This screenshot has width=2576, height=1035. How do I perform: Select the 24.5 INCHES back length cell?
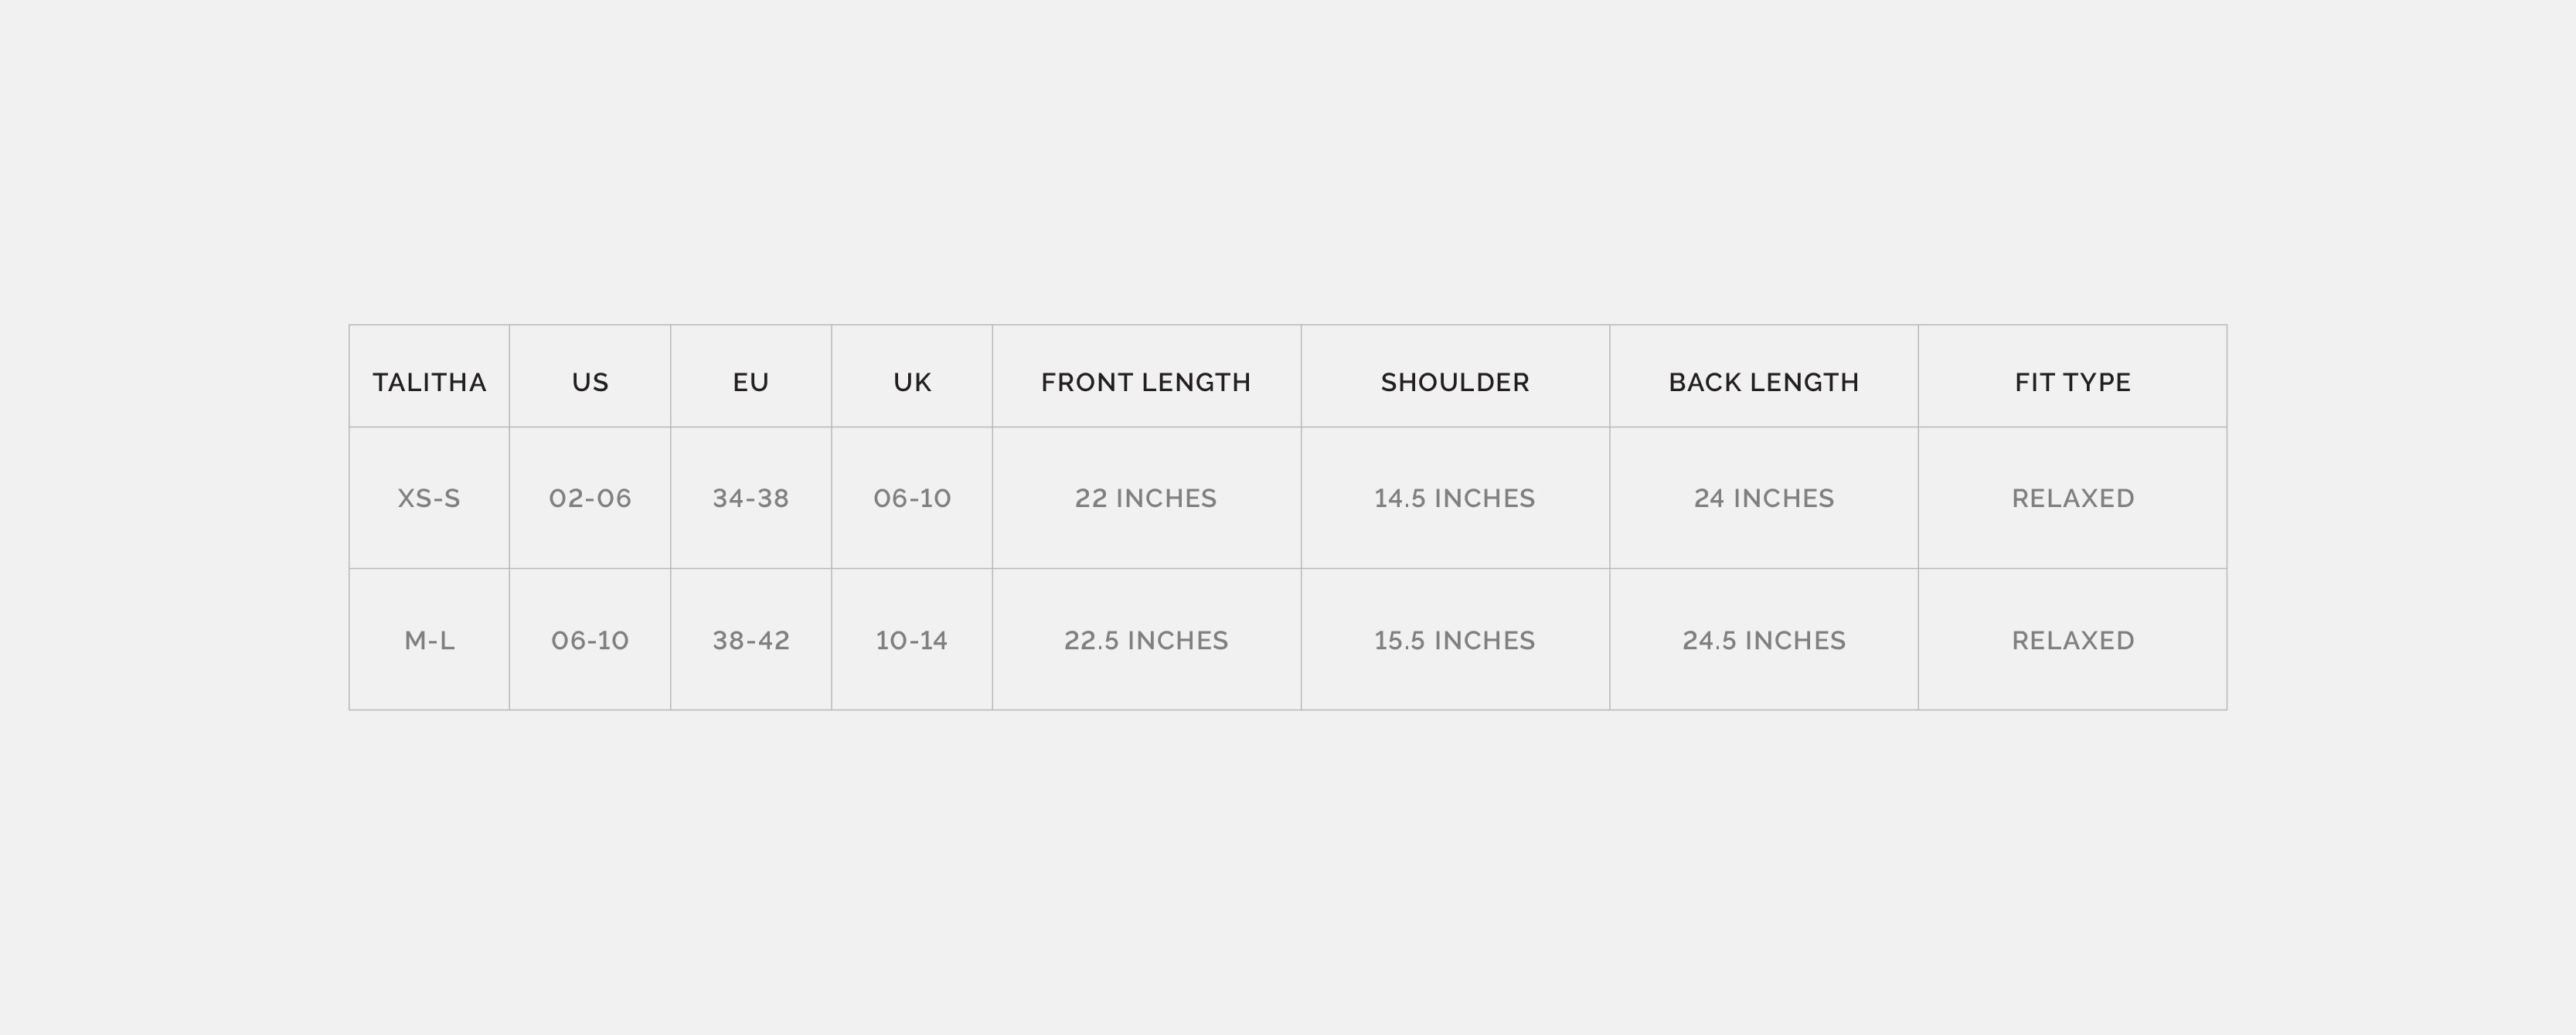click(x=1764, y=640)
